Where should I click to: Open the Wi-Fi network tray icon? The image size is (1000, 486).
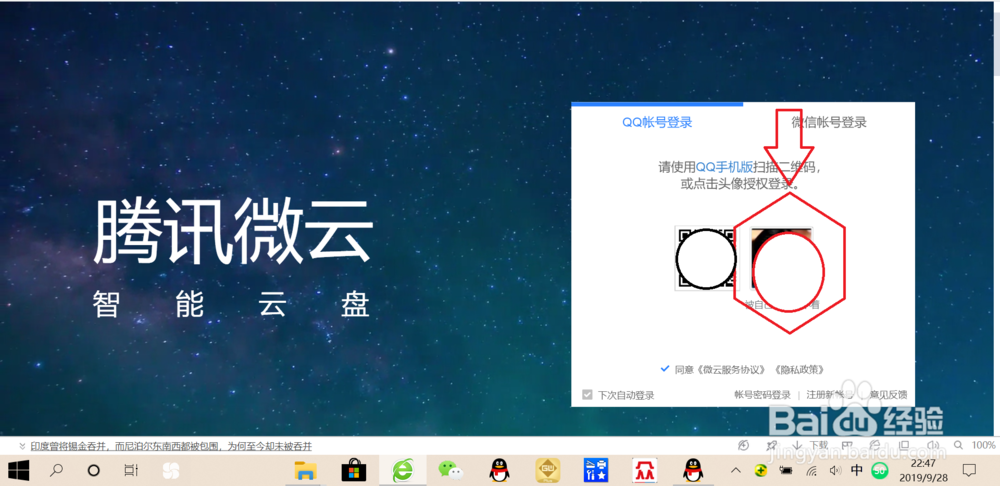pos(811,471)
